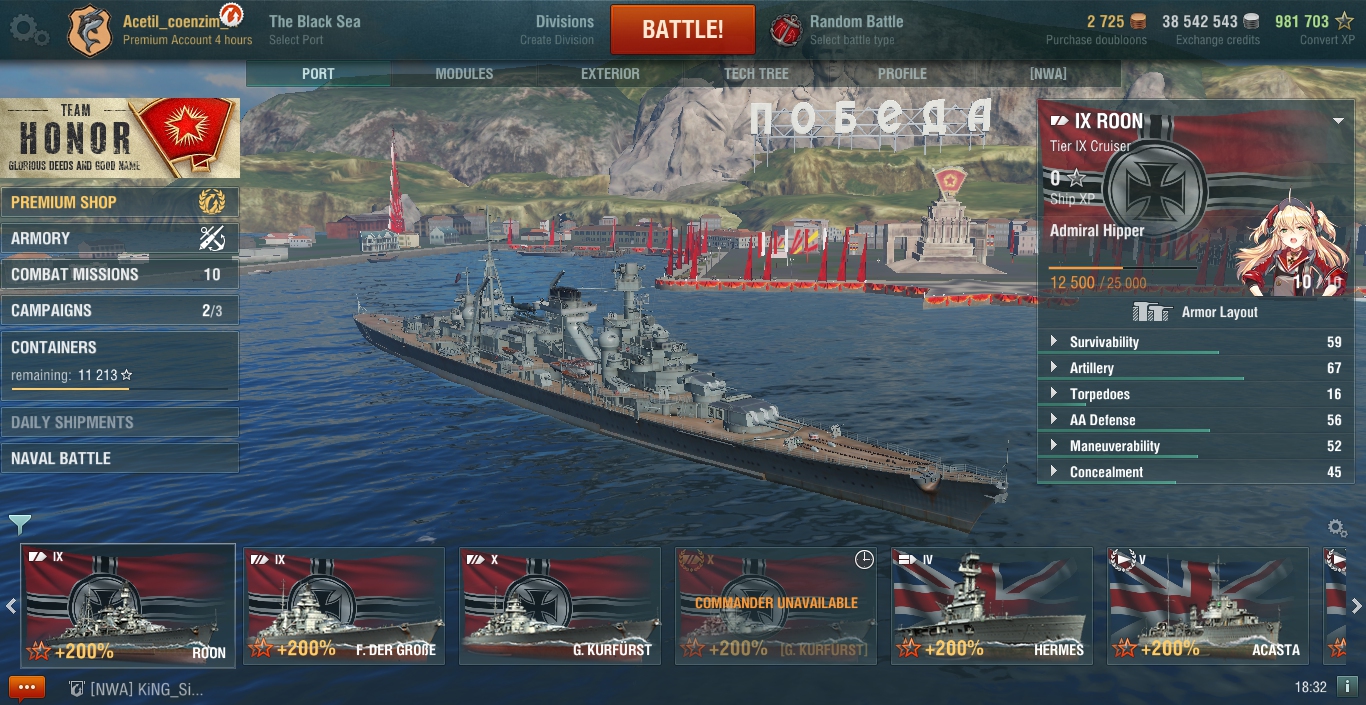Click the info icon near clock

(x=1348, y=687)
